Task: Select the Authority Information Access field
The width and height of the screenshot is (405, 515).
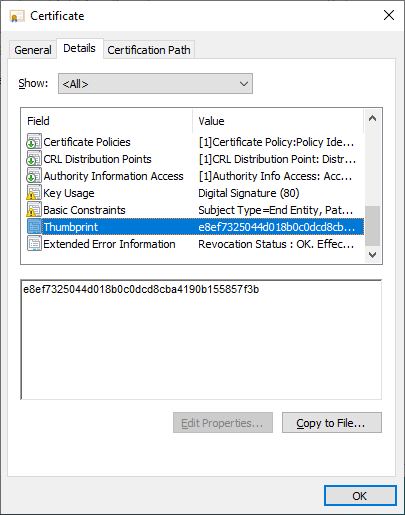Action: click(113, 176)
